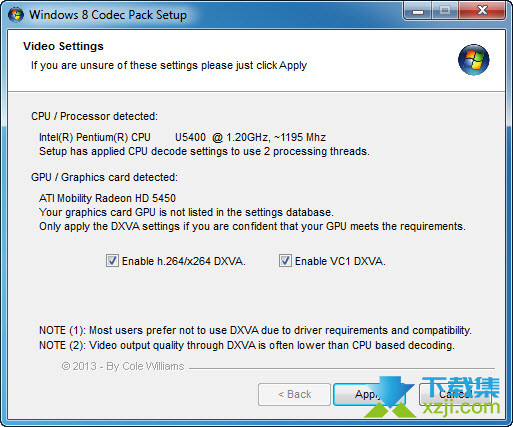Image resolution: width=513 pixels, height=427 pixels.
Task: Click the 'Windows 8 Codec Pack Setup' title text
Action: [108, 15]
